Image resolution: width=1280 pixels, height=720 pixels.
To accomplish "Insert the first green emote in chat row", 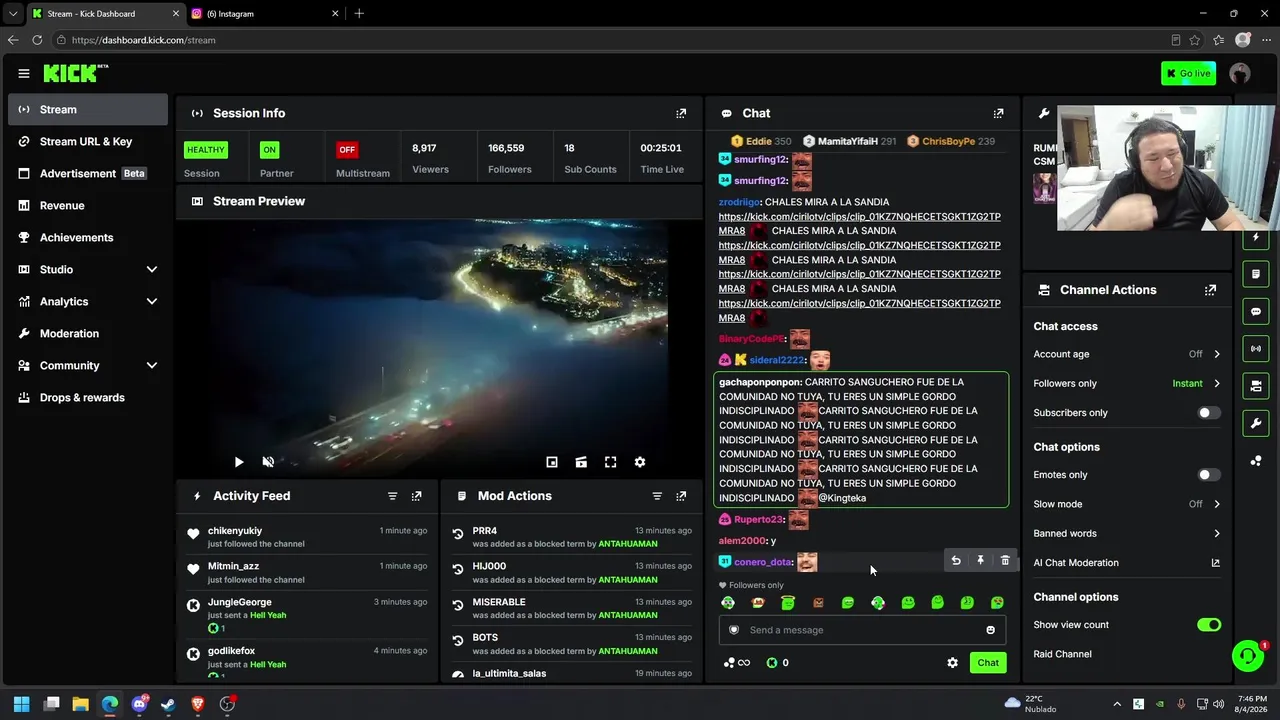I will pyautogui.click(x=728, y=603).
